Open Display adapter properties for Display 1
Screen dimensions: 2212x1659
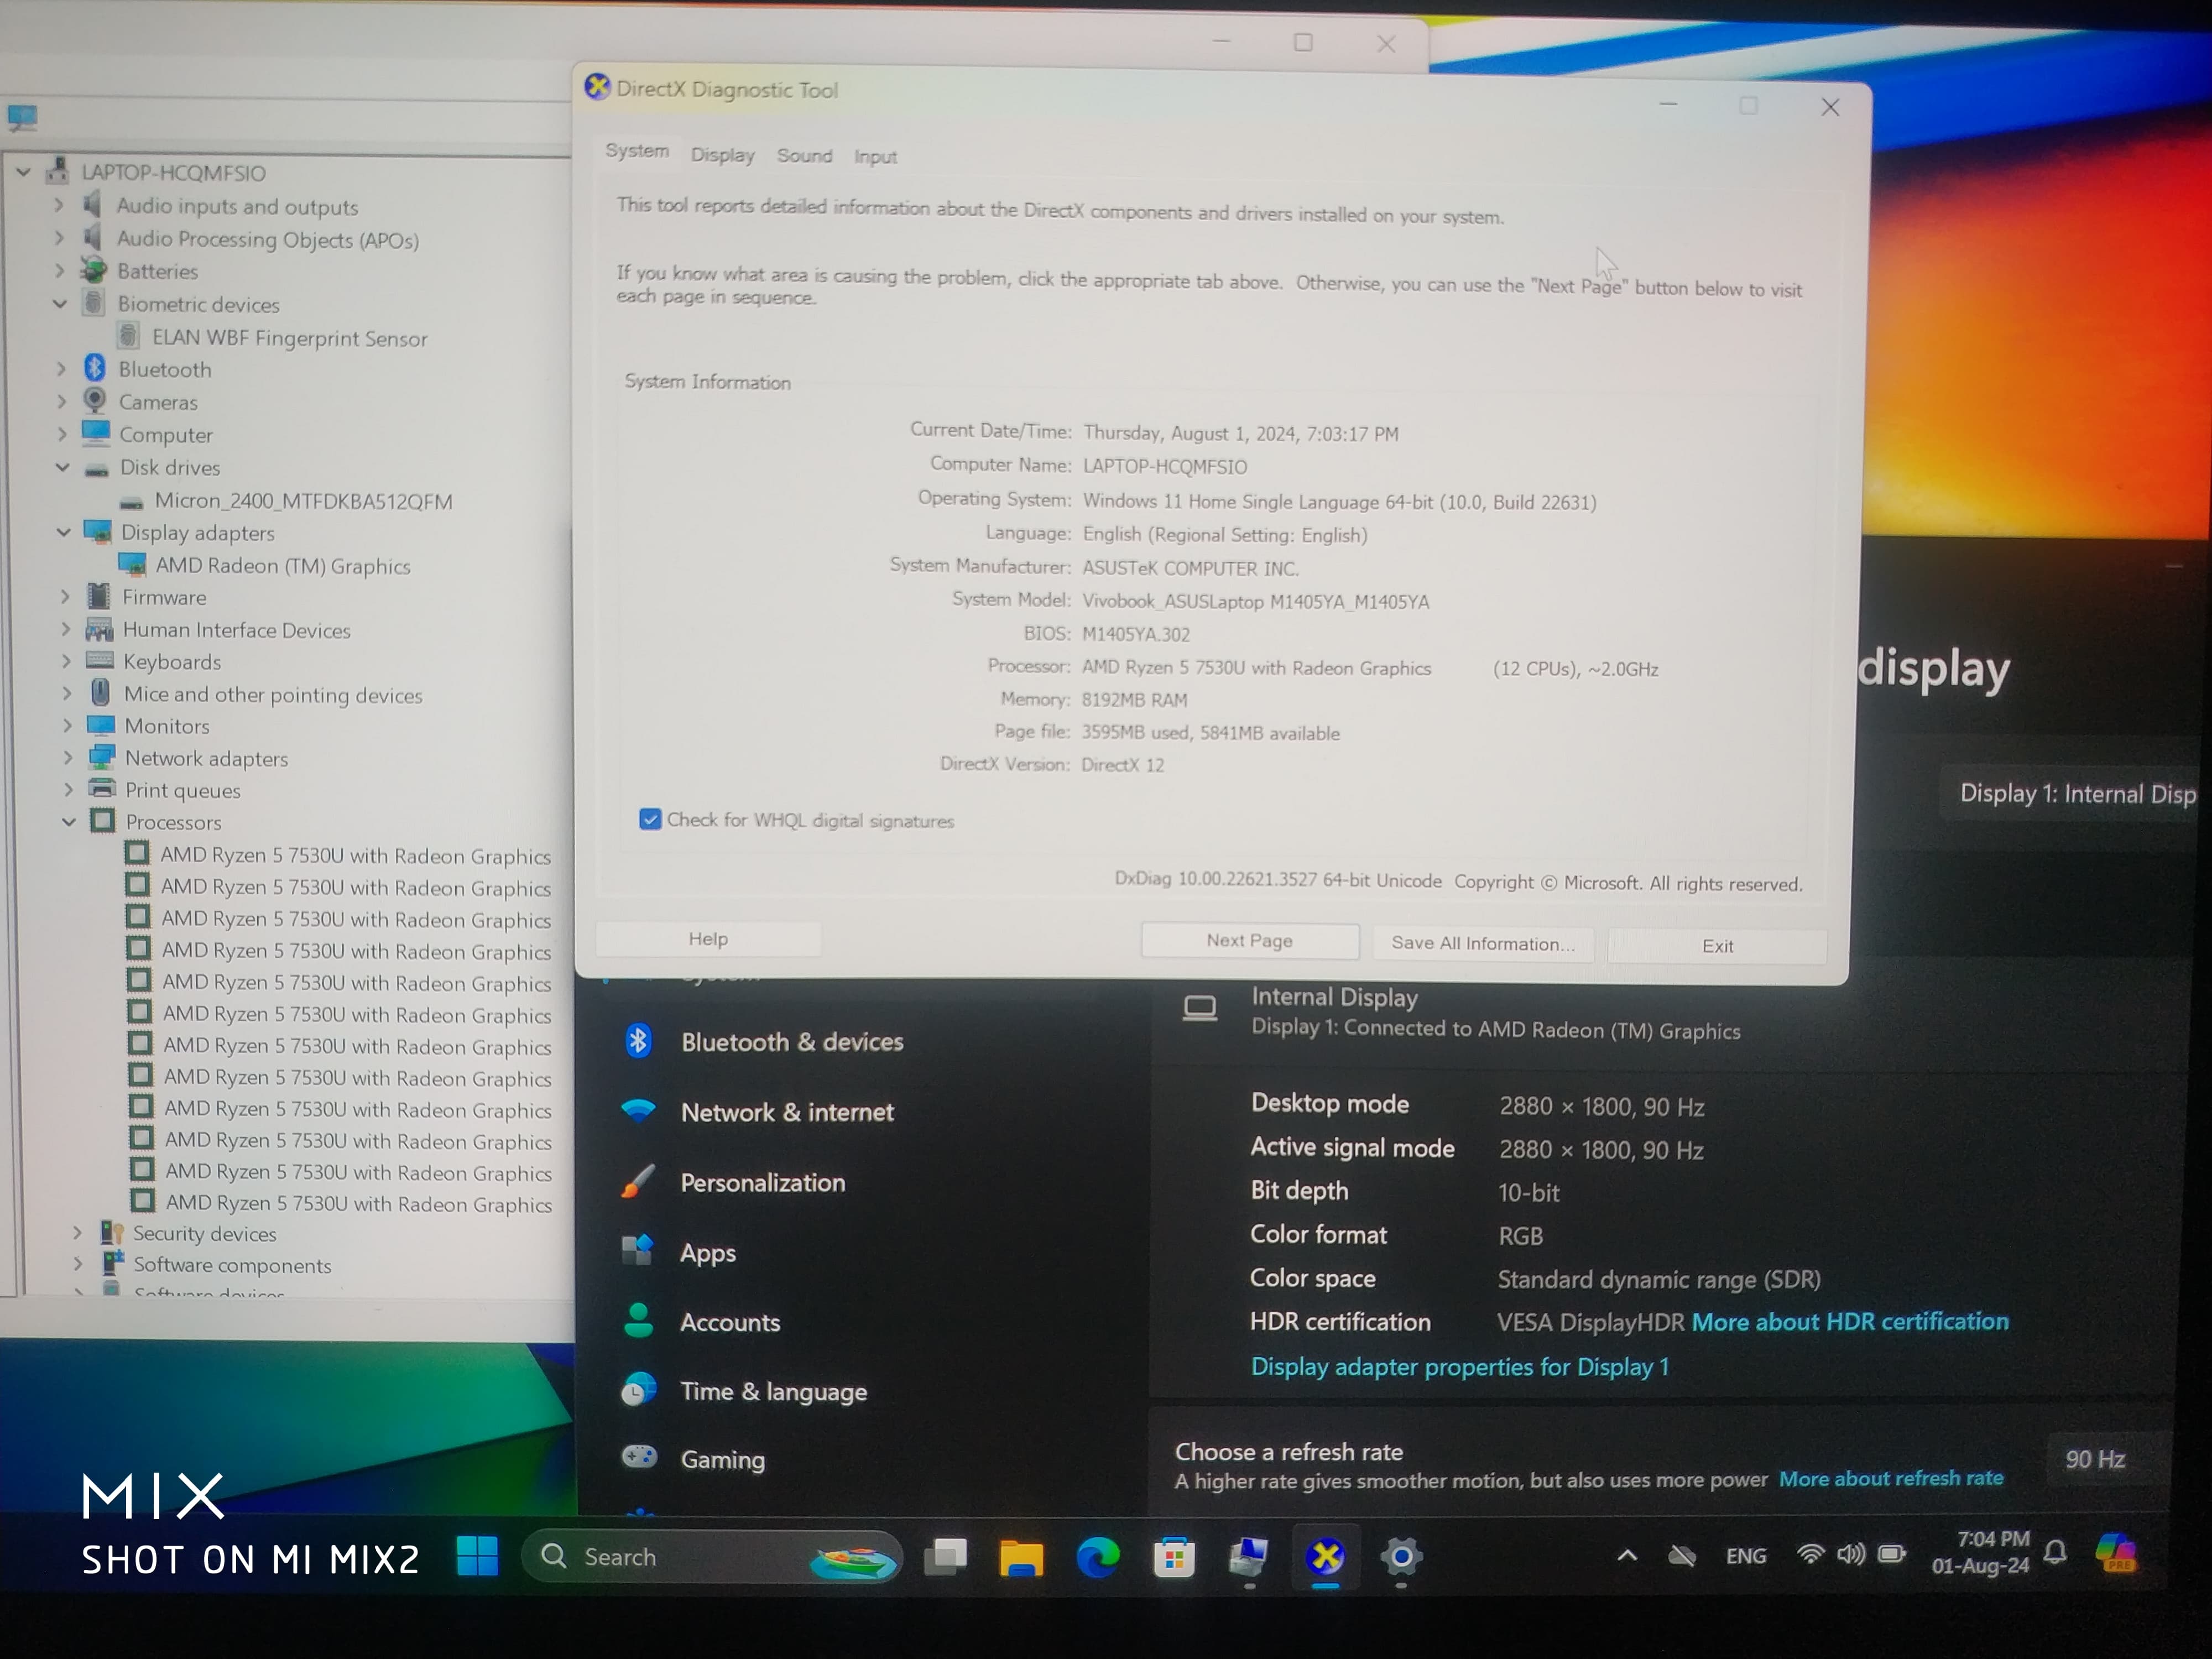1460,1366
